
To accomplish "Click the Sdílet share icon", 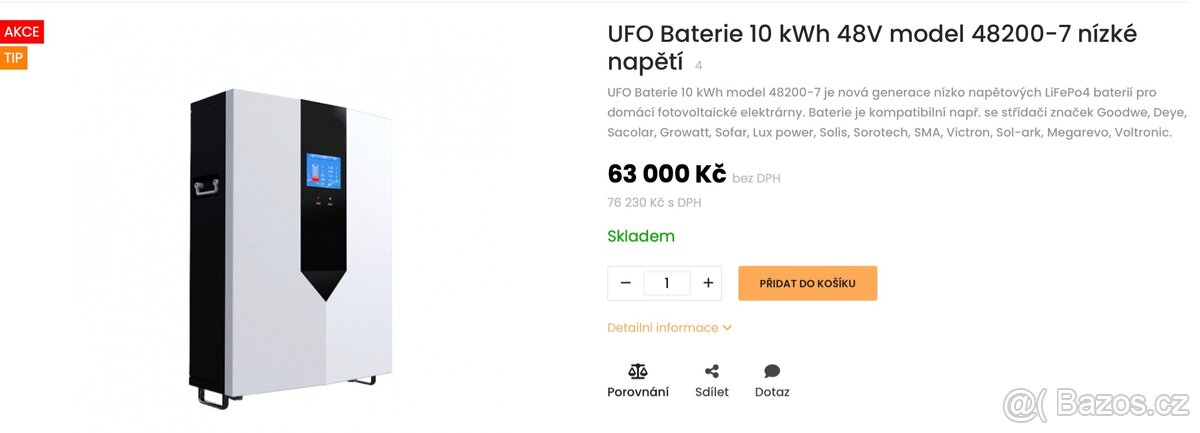I will (712, 371).
